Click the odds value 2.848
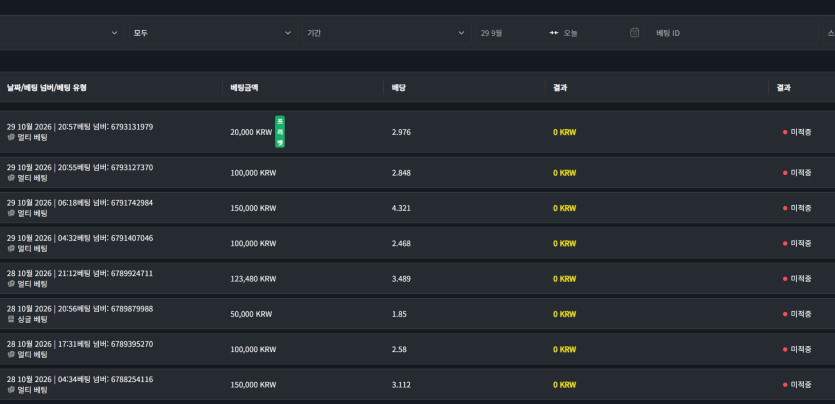The image size is (835, 404). (401, 172)
